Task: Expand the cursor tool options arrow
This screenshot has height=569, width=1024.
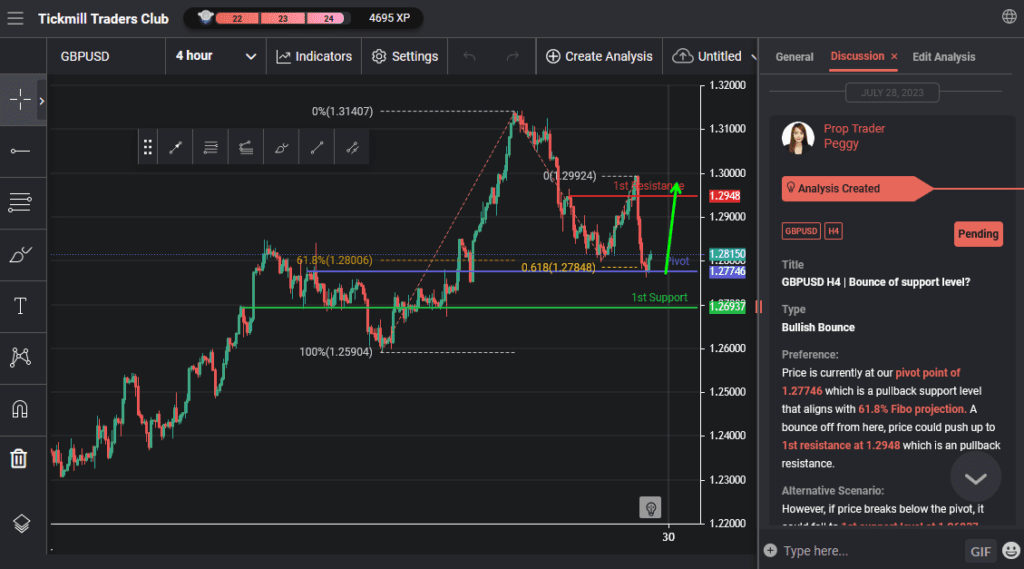Action: pos(42,101)
